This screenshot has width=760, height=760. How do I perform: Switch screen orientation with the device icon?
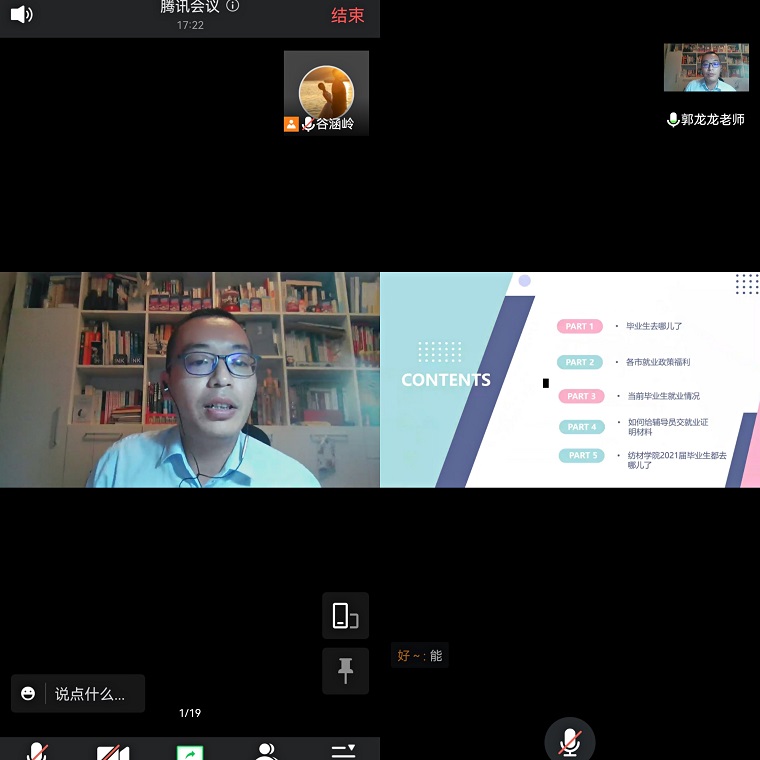click(345, 616)
